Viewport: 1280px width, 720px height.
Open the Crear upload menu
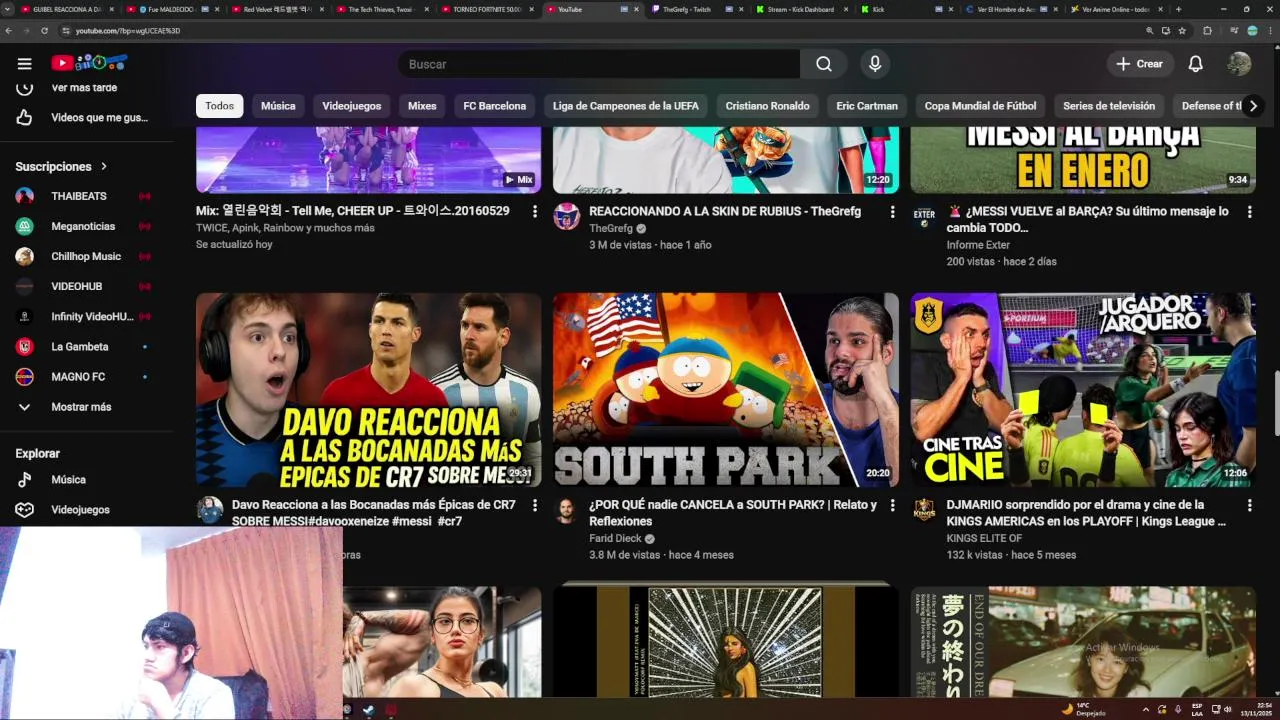(1140, 64)
